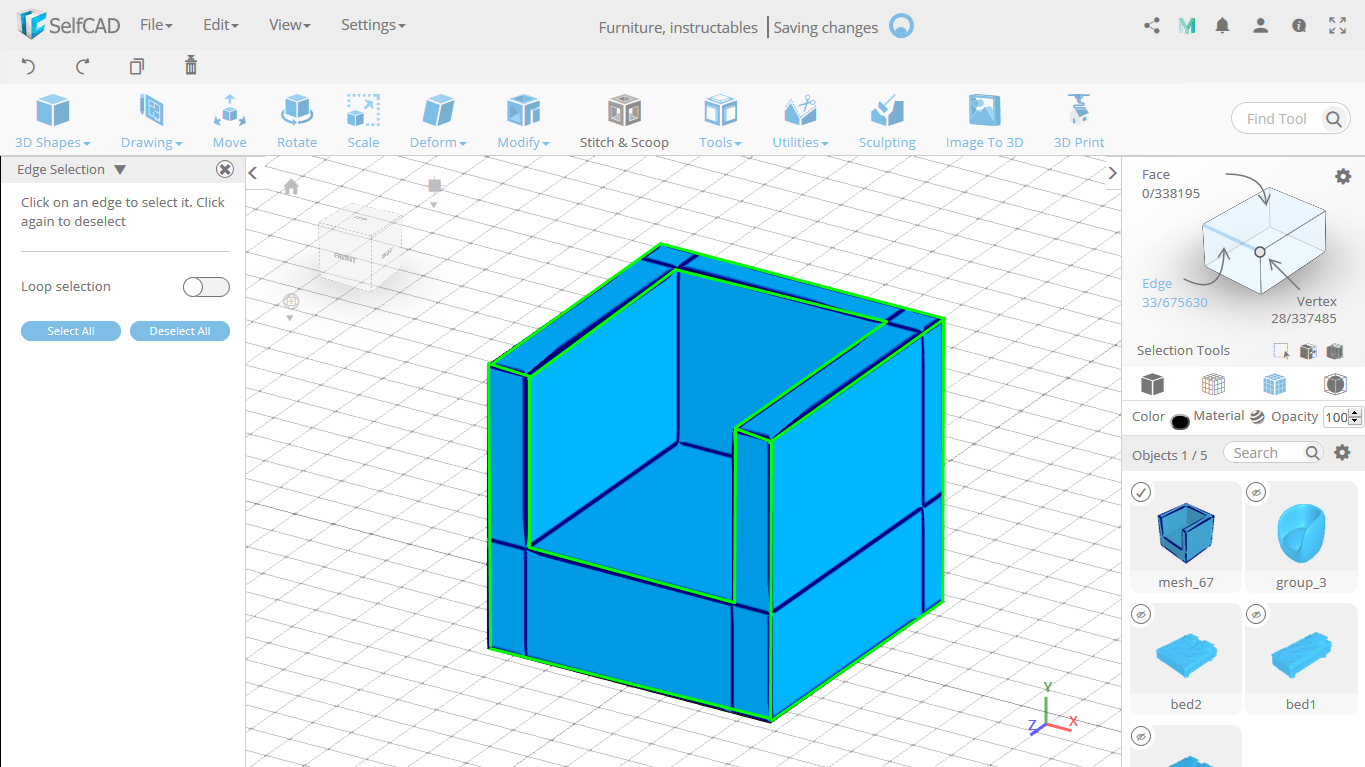Screen dimensions: 1365x767
Task: Show the hidden bed2 object
Action: pyautogui.click(x=1141, y=614)
